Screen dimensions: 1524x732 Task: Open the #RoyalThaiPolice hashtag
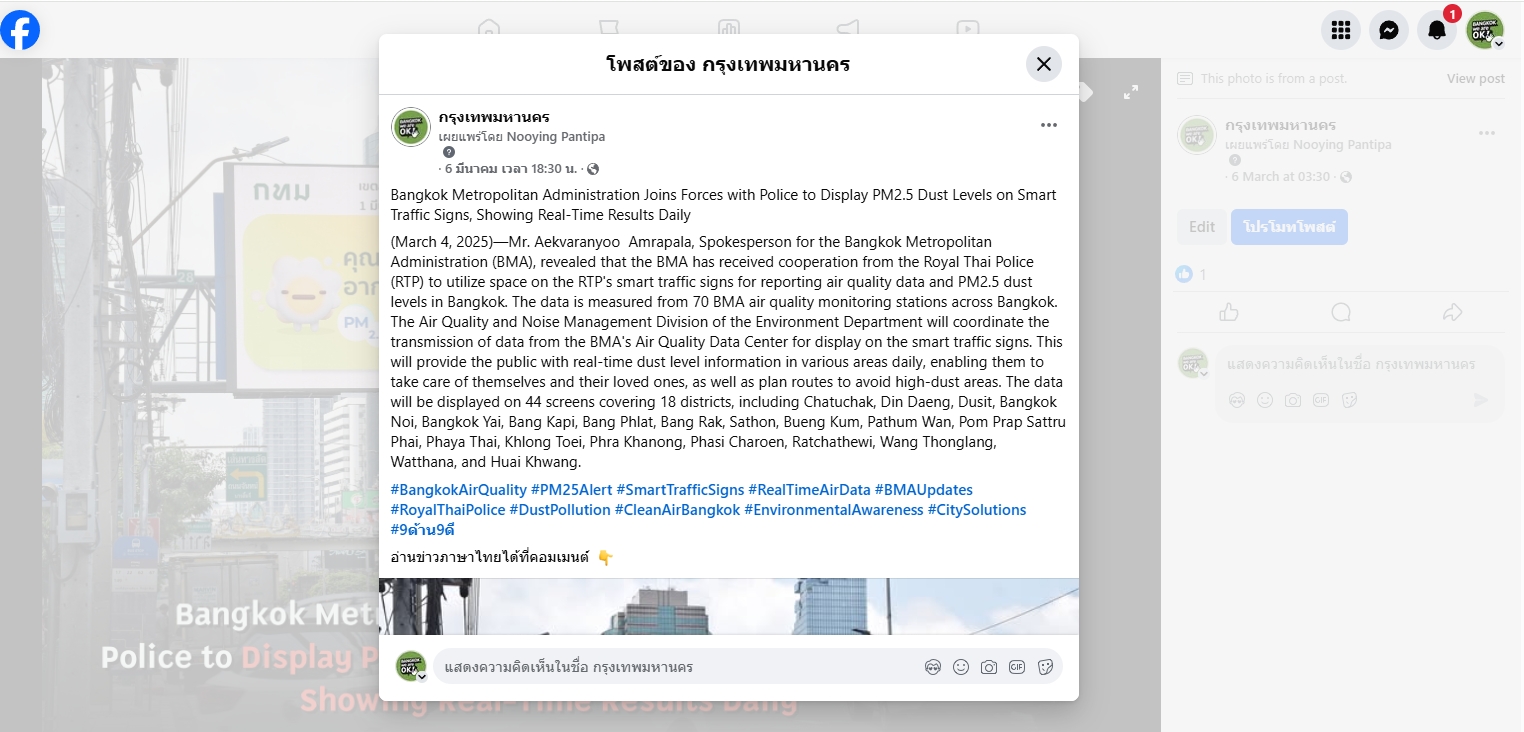pyautogui.click(x=448, y=510)
